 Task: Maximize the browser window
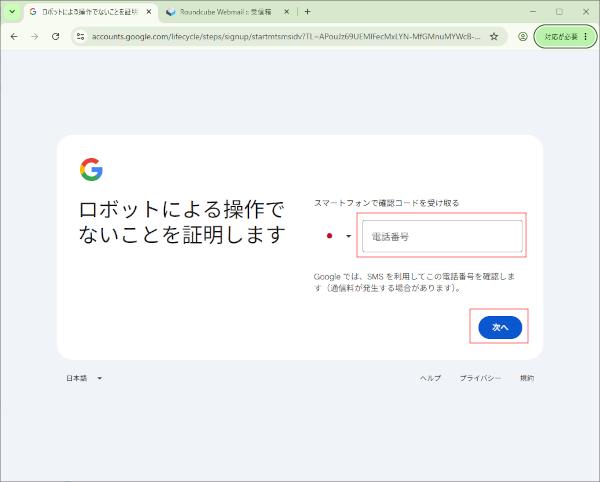tap(559, 12)
